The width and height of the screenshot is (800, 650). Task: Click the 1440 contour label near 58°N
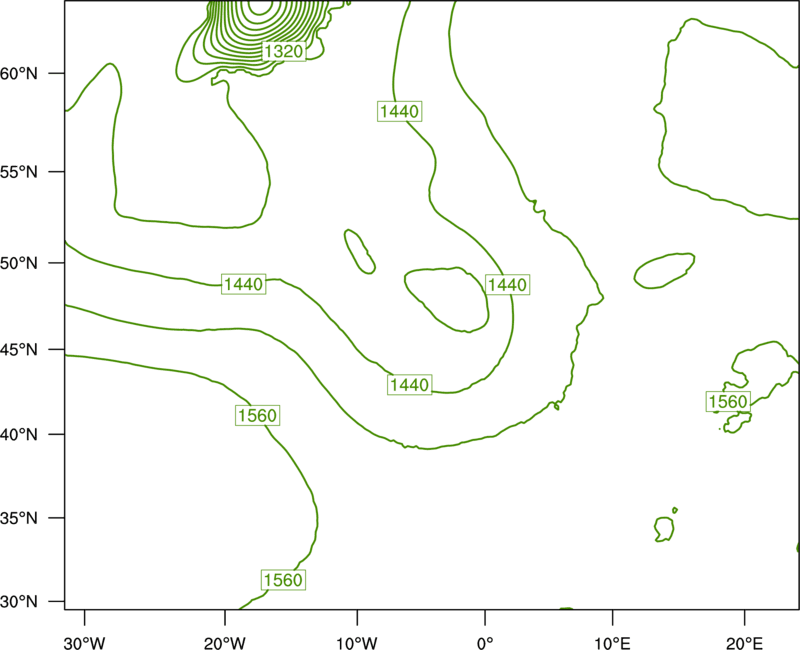point(399,111)
